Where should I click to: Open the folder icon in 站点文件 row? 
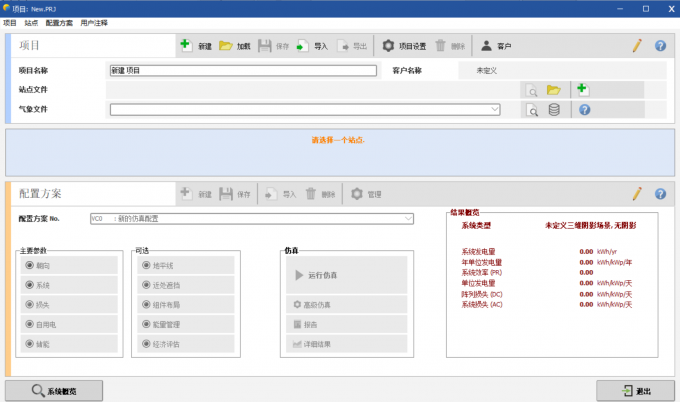[554, 90]
